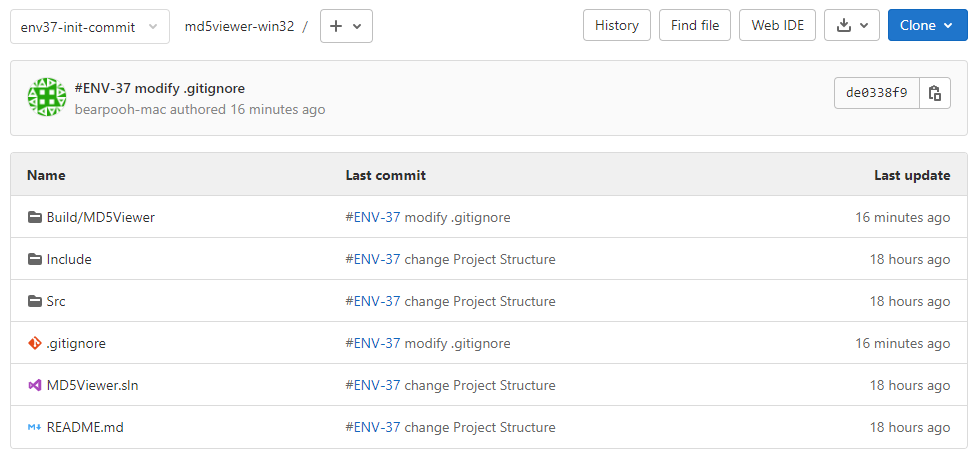This screenshot has width=973, height=455.
Task: Click the Find file button
Action: coord(695,25)
